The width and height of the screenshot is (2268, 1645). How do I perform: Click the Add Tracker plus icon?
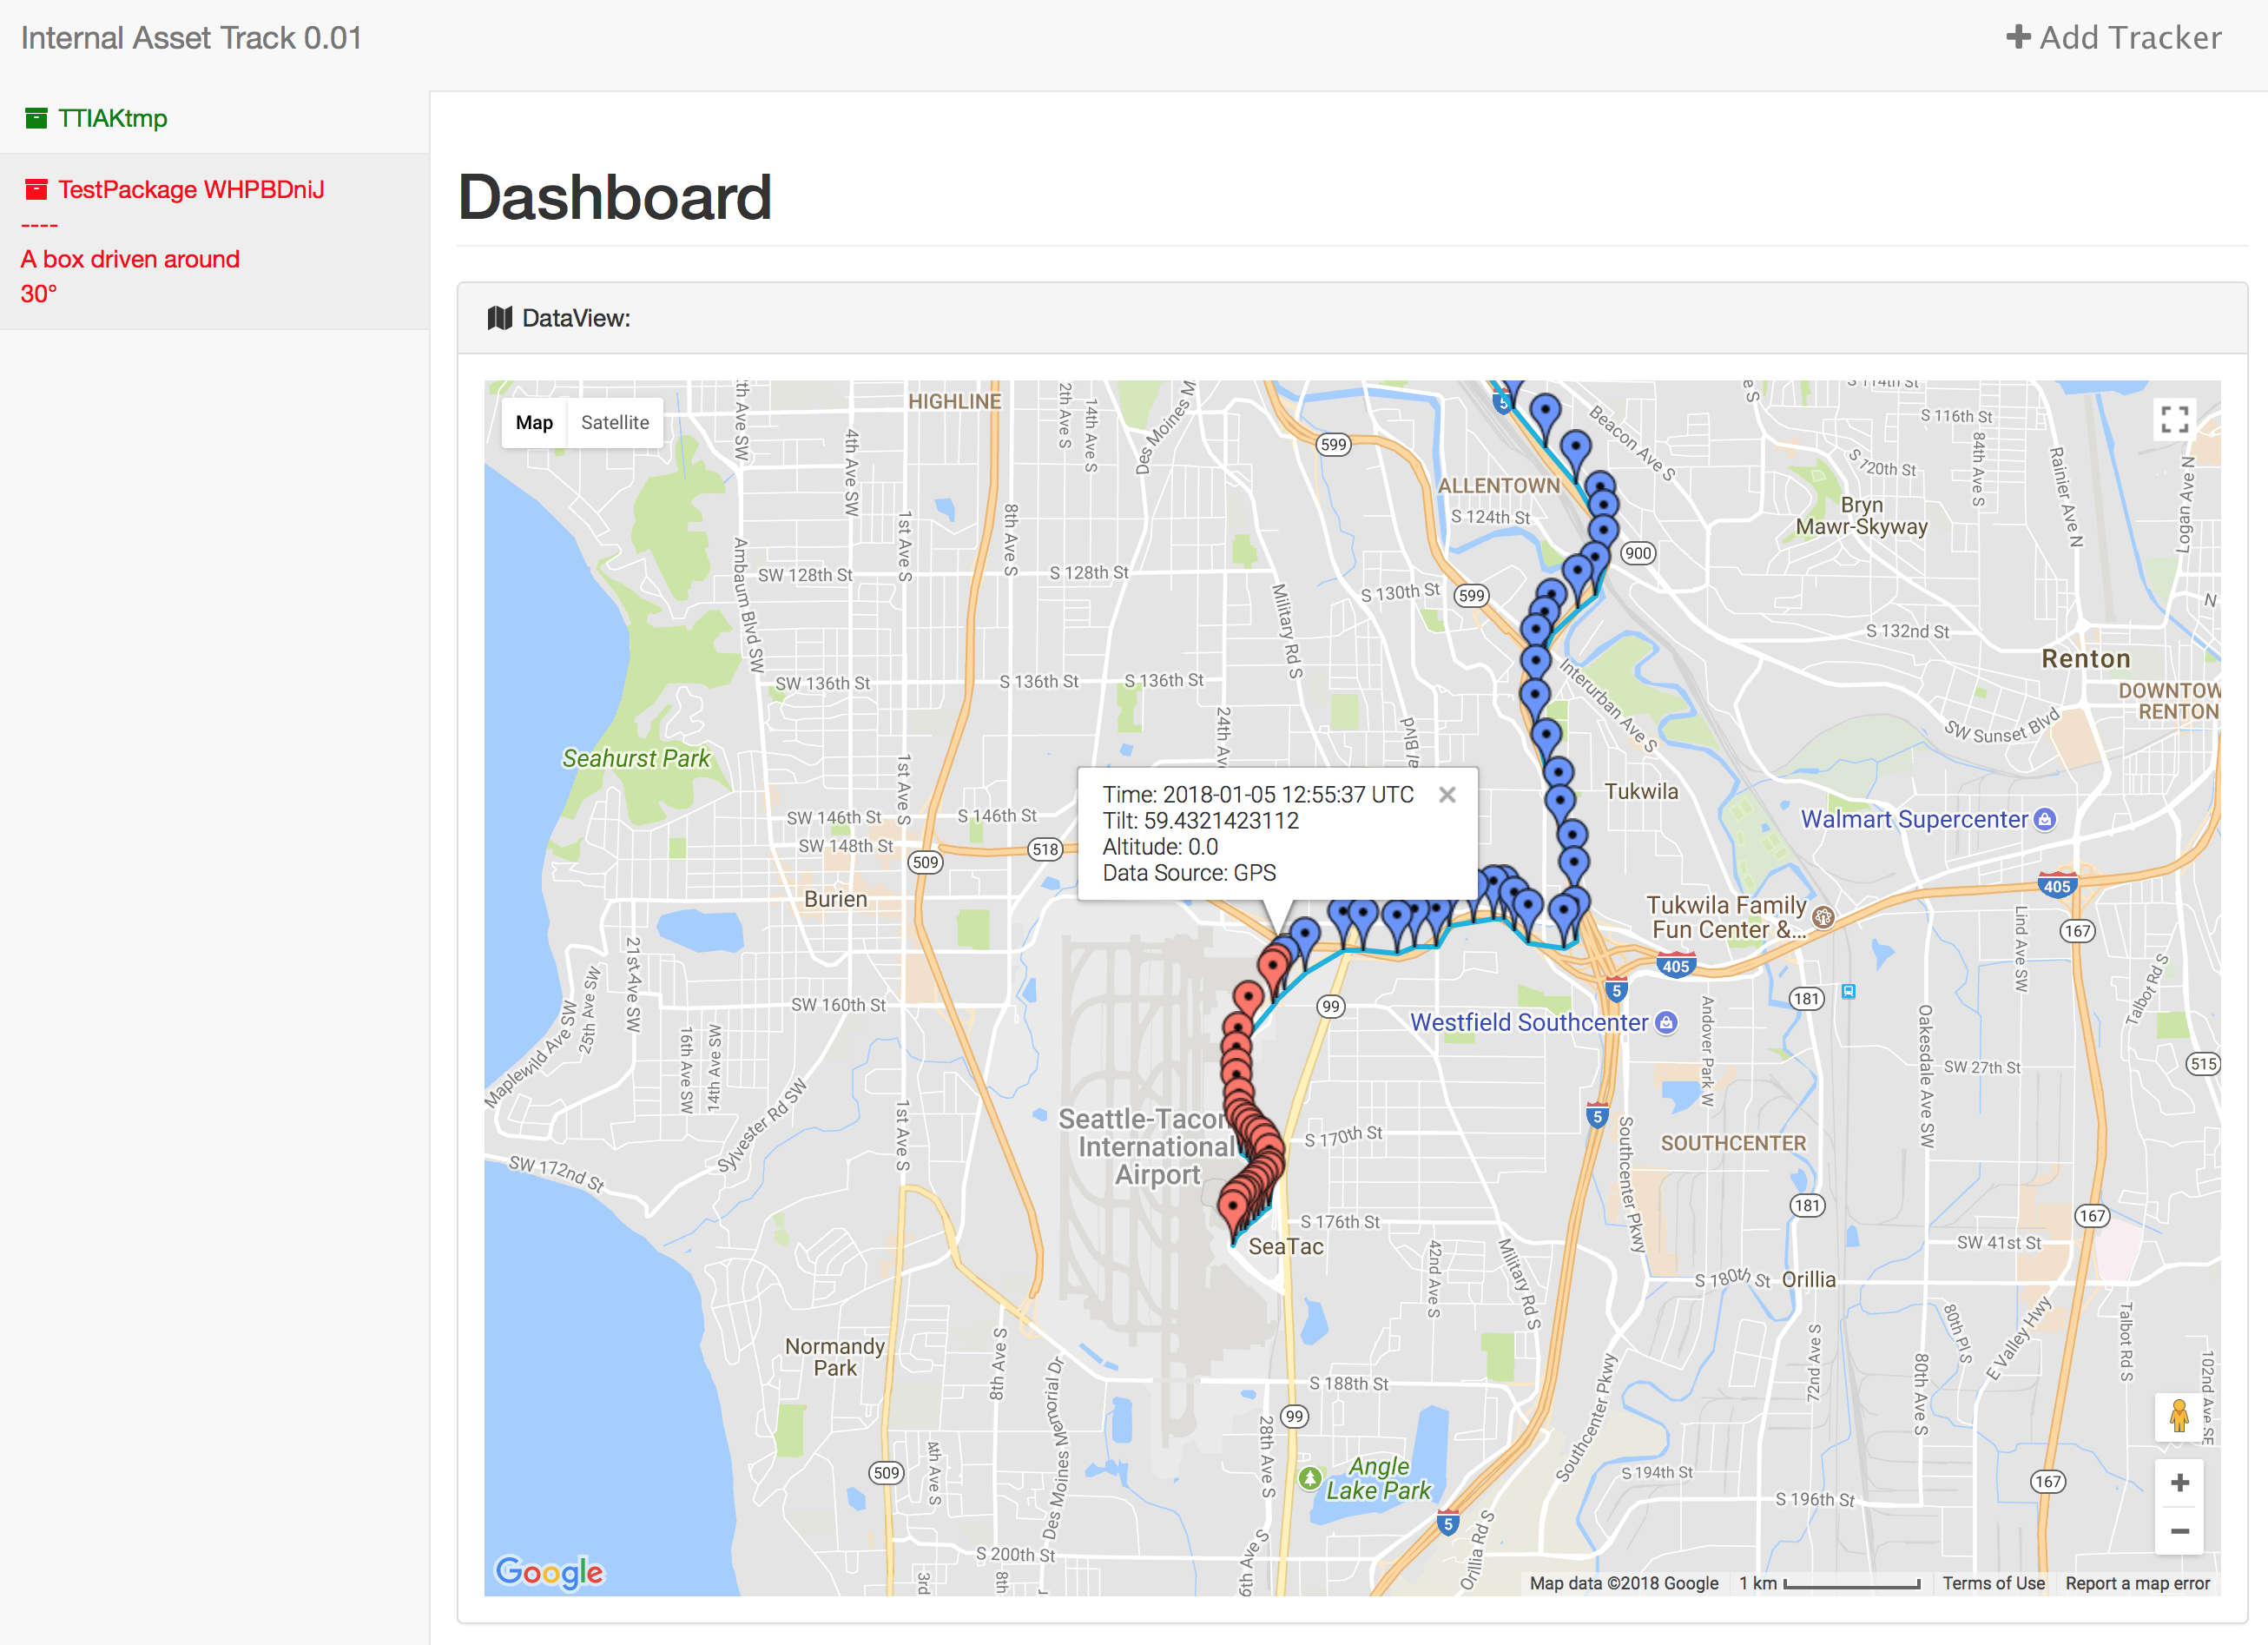coord(2018,38)
